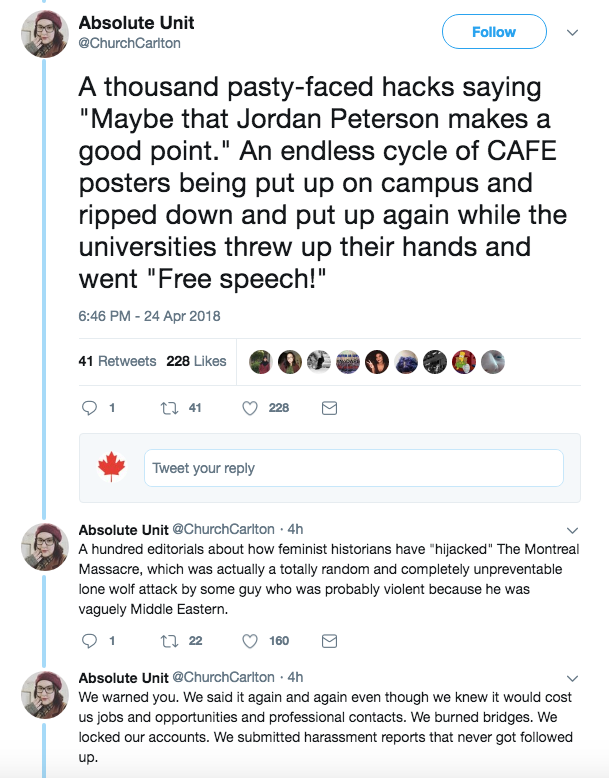Like the main tweet with 228 likes
Screen dimensions: 609x778
(251, 408)
